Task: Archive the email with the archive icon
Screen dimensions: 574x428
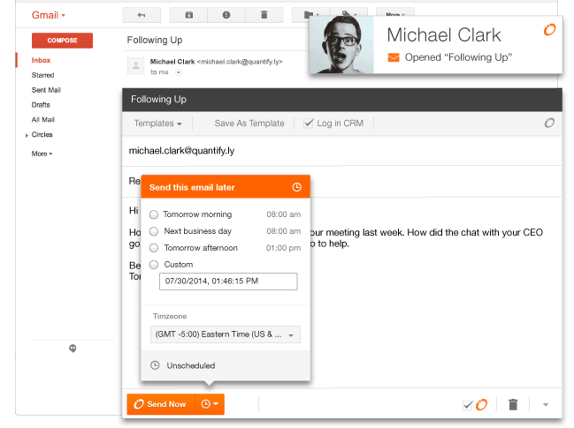Action: click(x=189, y=15)
